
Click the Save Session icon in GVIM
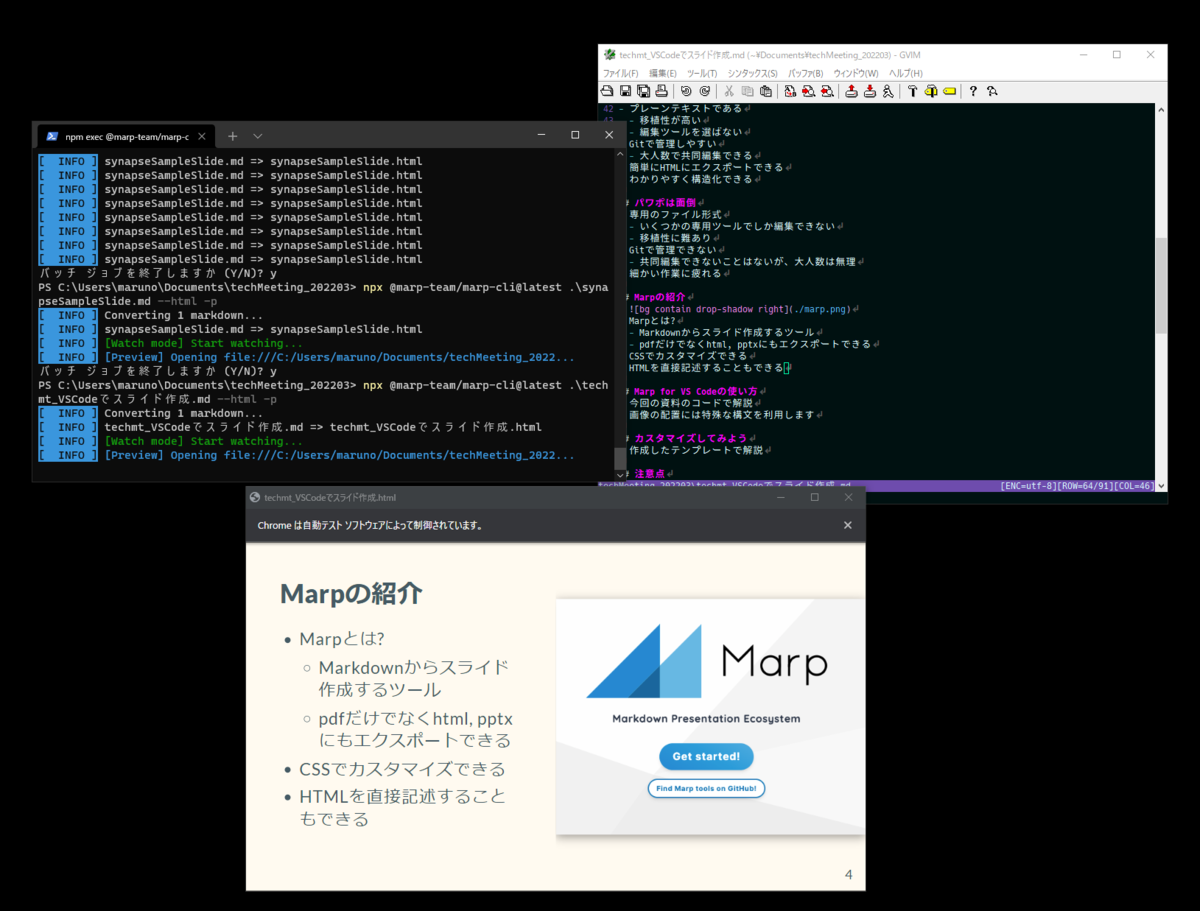tap(869, 91)
